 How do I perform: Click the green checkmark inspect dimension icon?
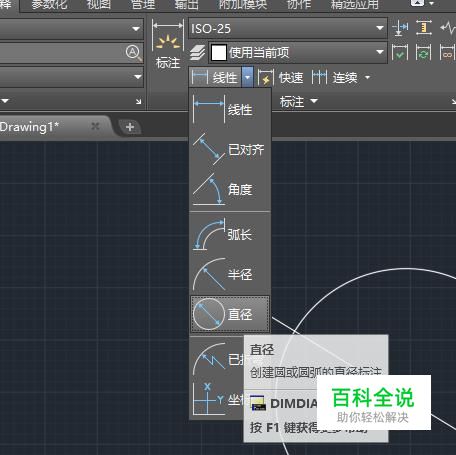[x=400, y=52]
